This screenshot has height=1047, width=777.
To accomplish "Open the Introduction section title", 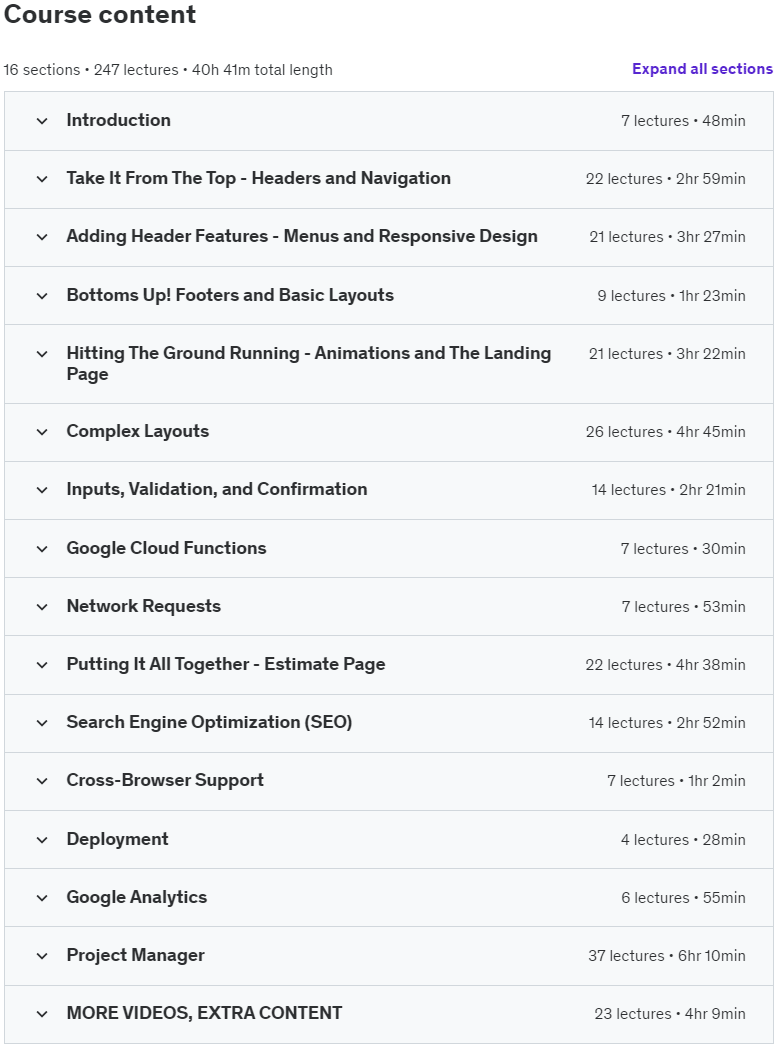I will [x=119, y=120].
